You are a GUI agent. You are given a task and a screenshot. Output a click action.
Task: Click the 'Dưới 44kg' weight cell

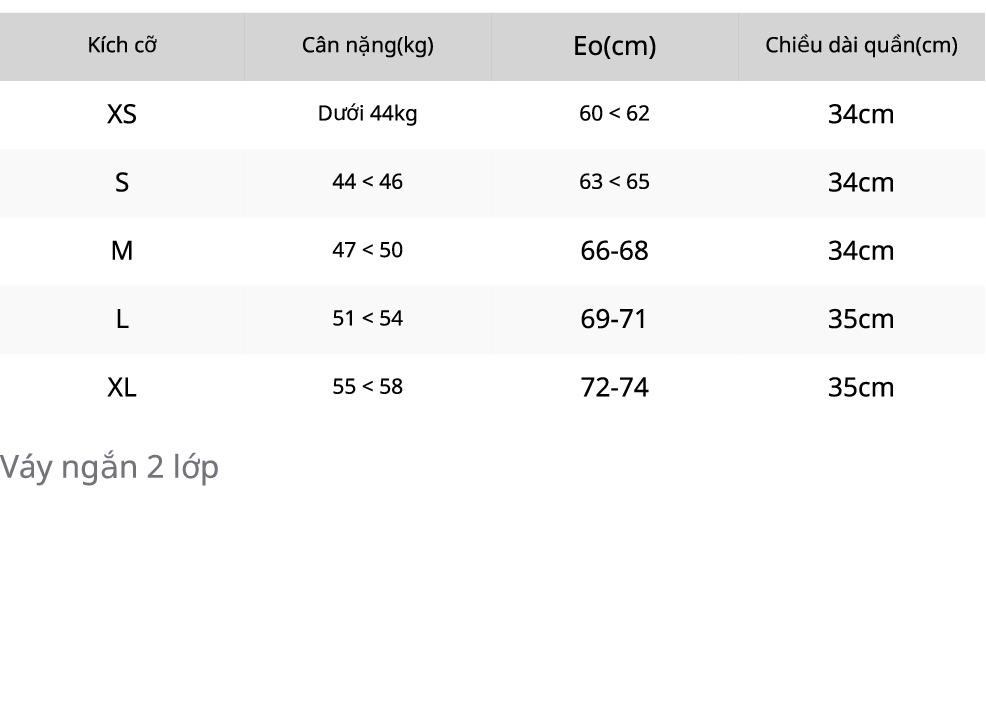[368, 113]
